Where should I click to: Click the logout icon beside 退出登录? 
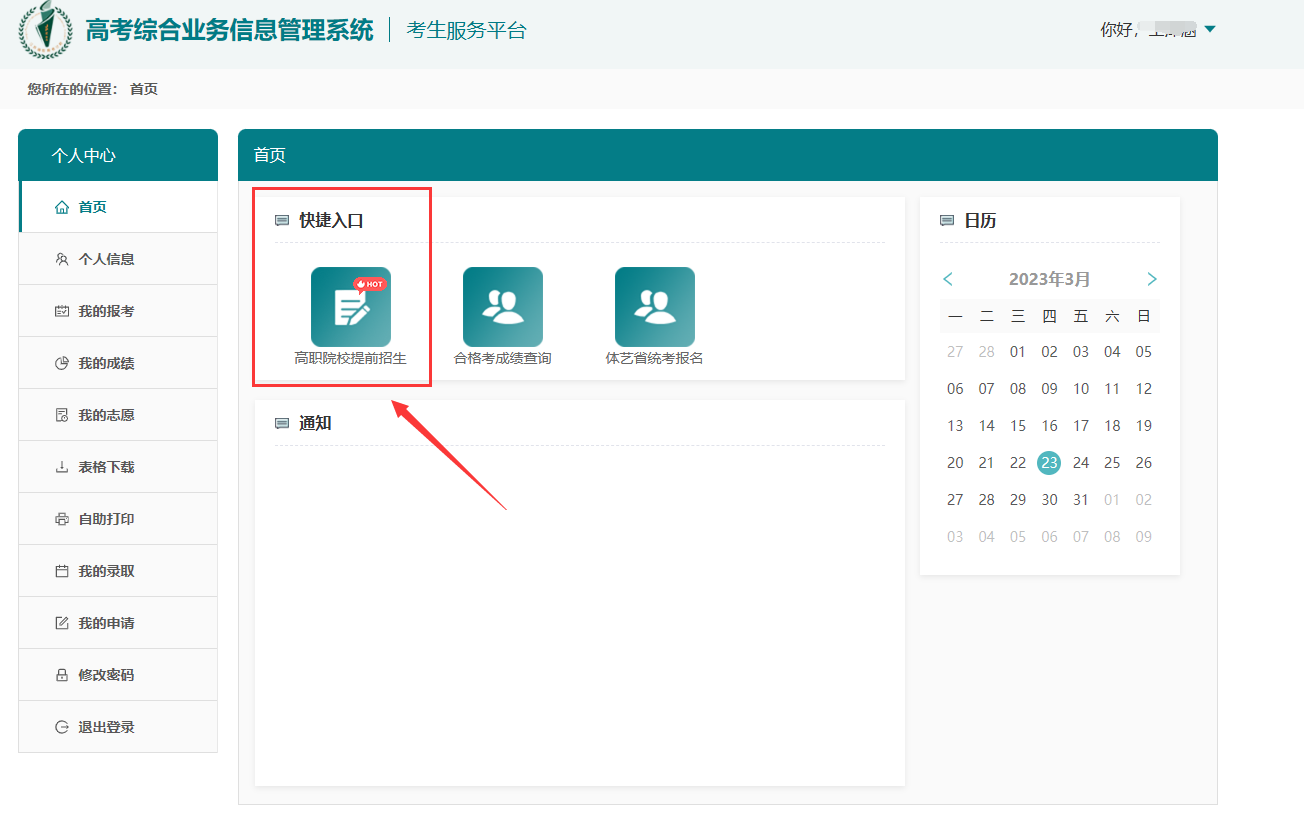pos(62,727)
